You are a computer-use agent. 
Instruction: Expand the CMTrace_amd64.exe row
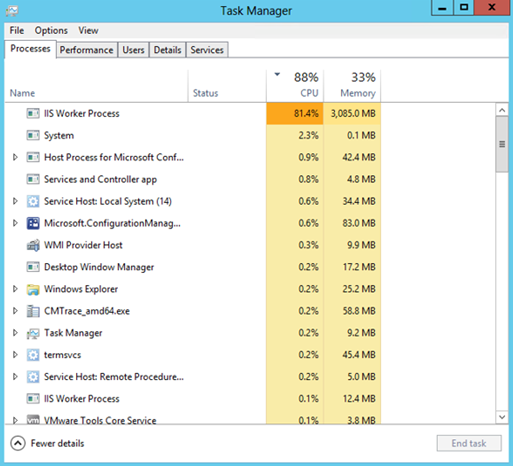click(15, 311)
